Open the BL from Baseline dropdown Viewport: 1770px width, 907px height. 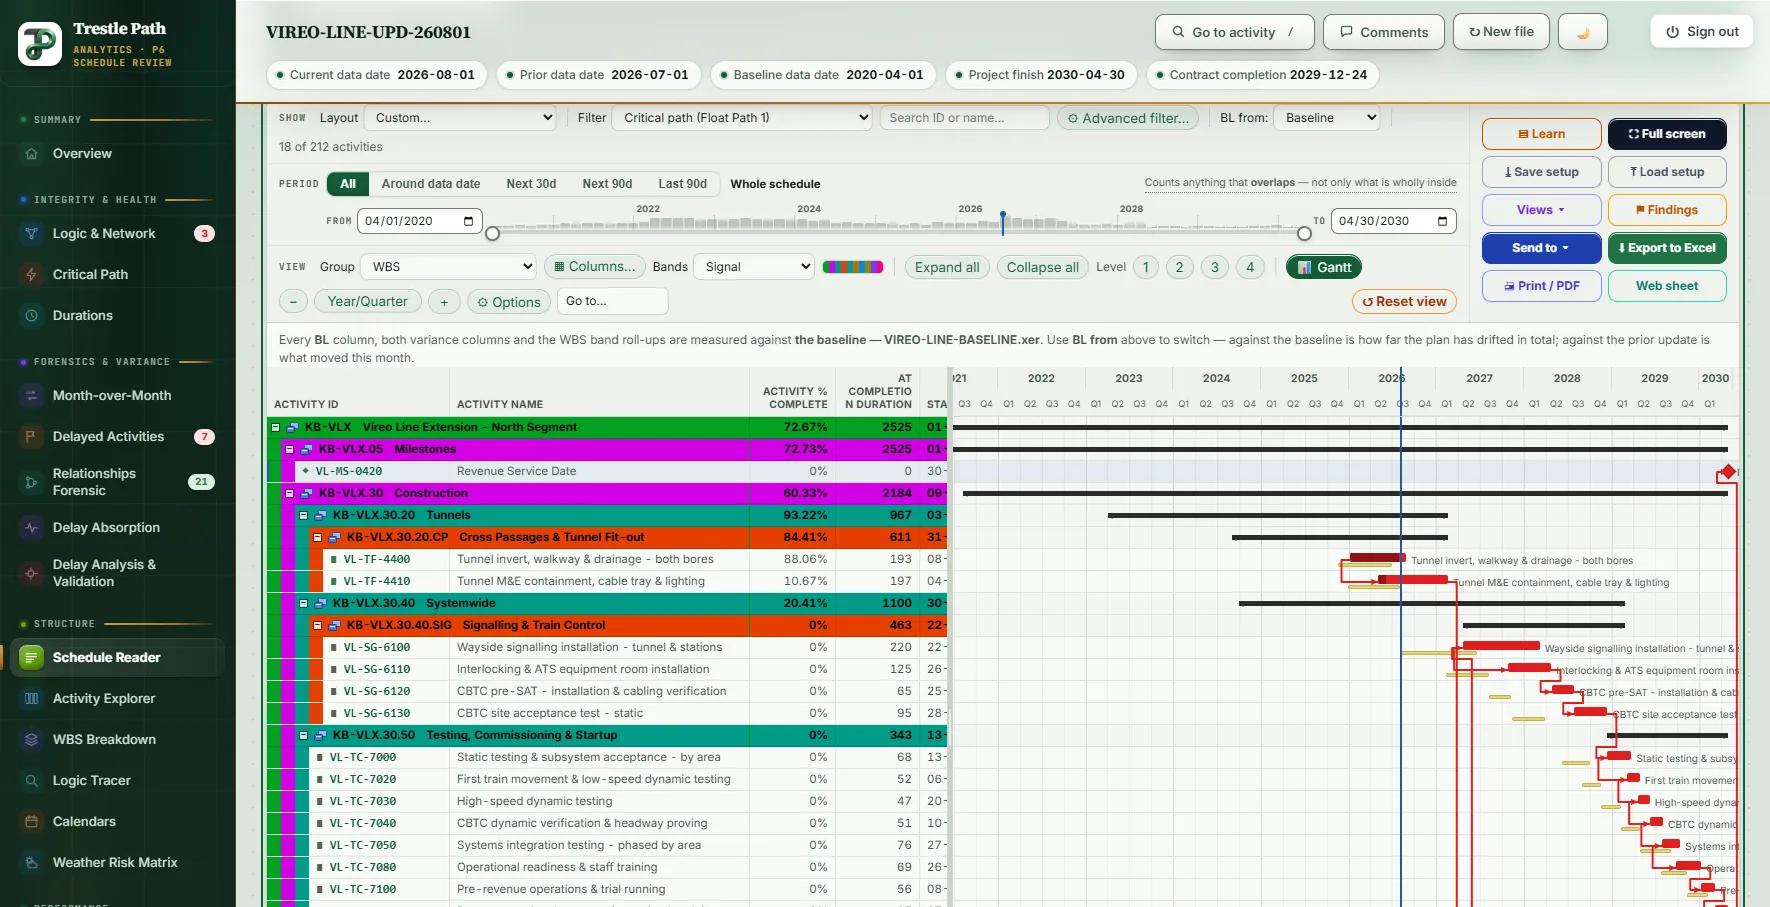1328,118
